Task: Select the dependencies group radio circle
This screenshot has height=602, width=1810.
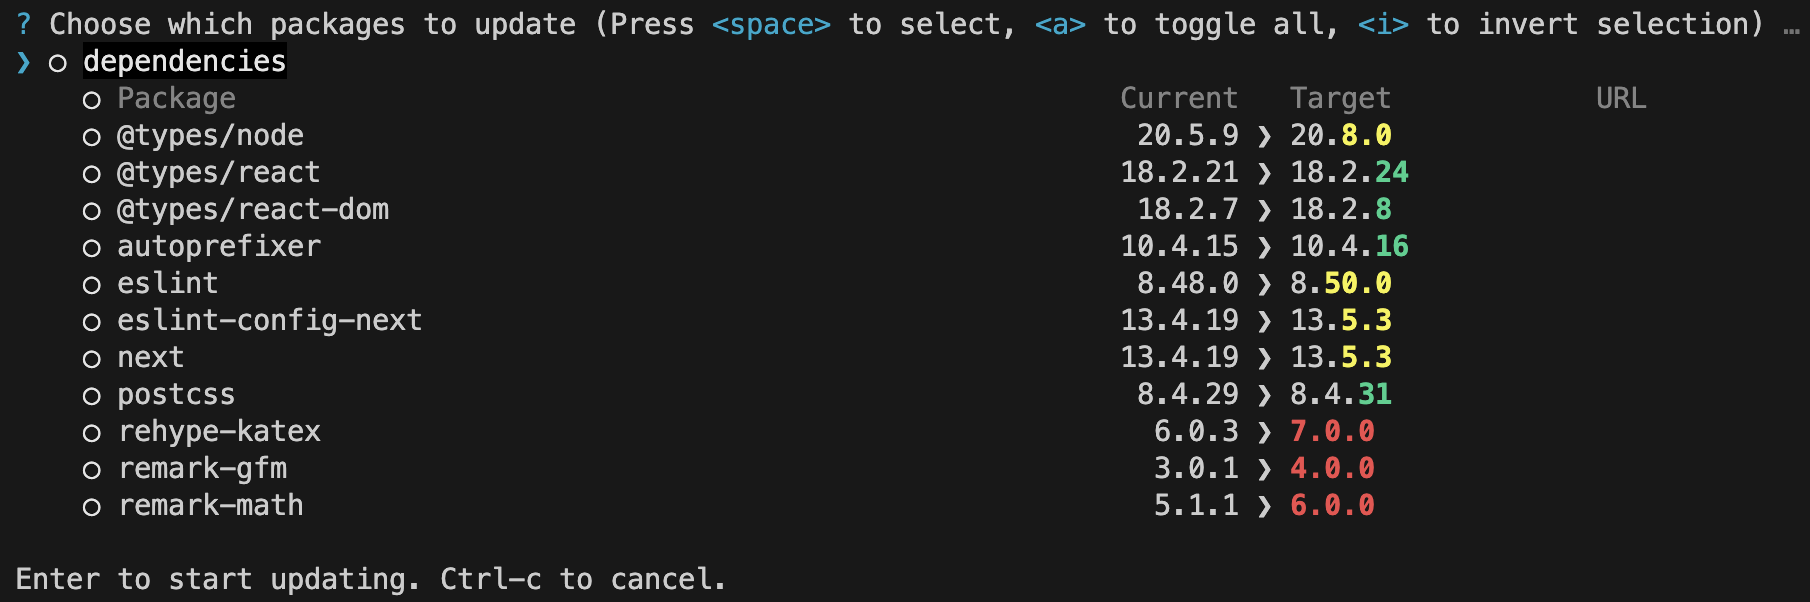Action: pyautogui.click(x=58, y=64)
